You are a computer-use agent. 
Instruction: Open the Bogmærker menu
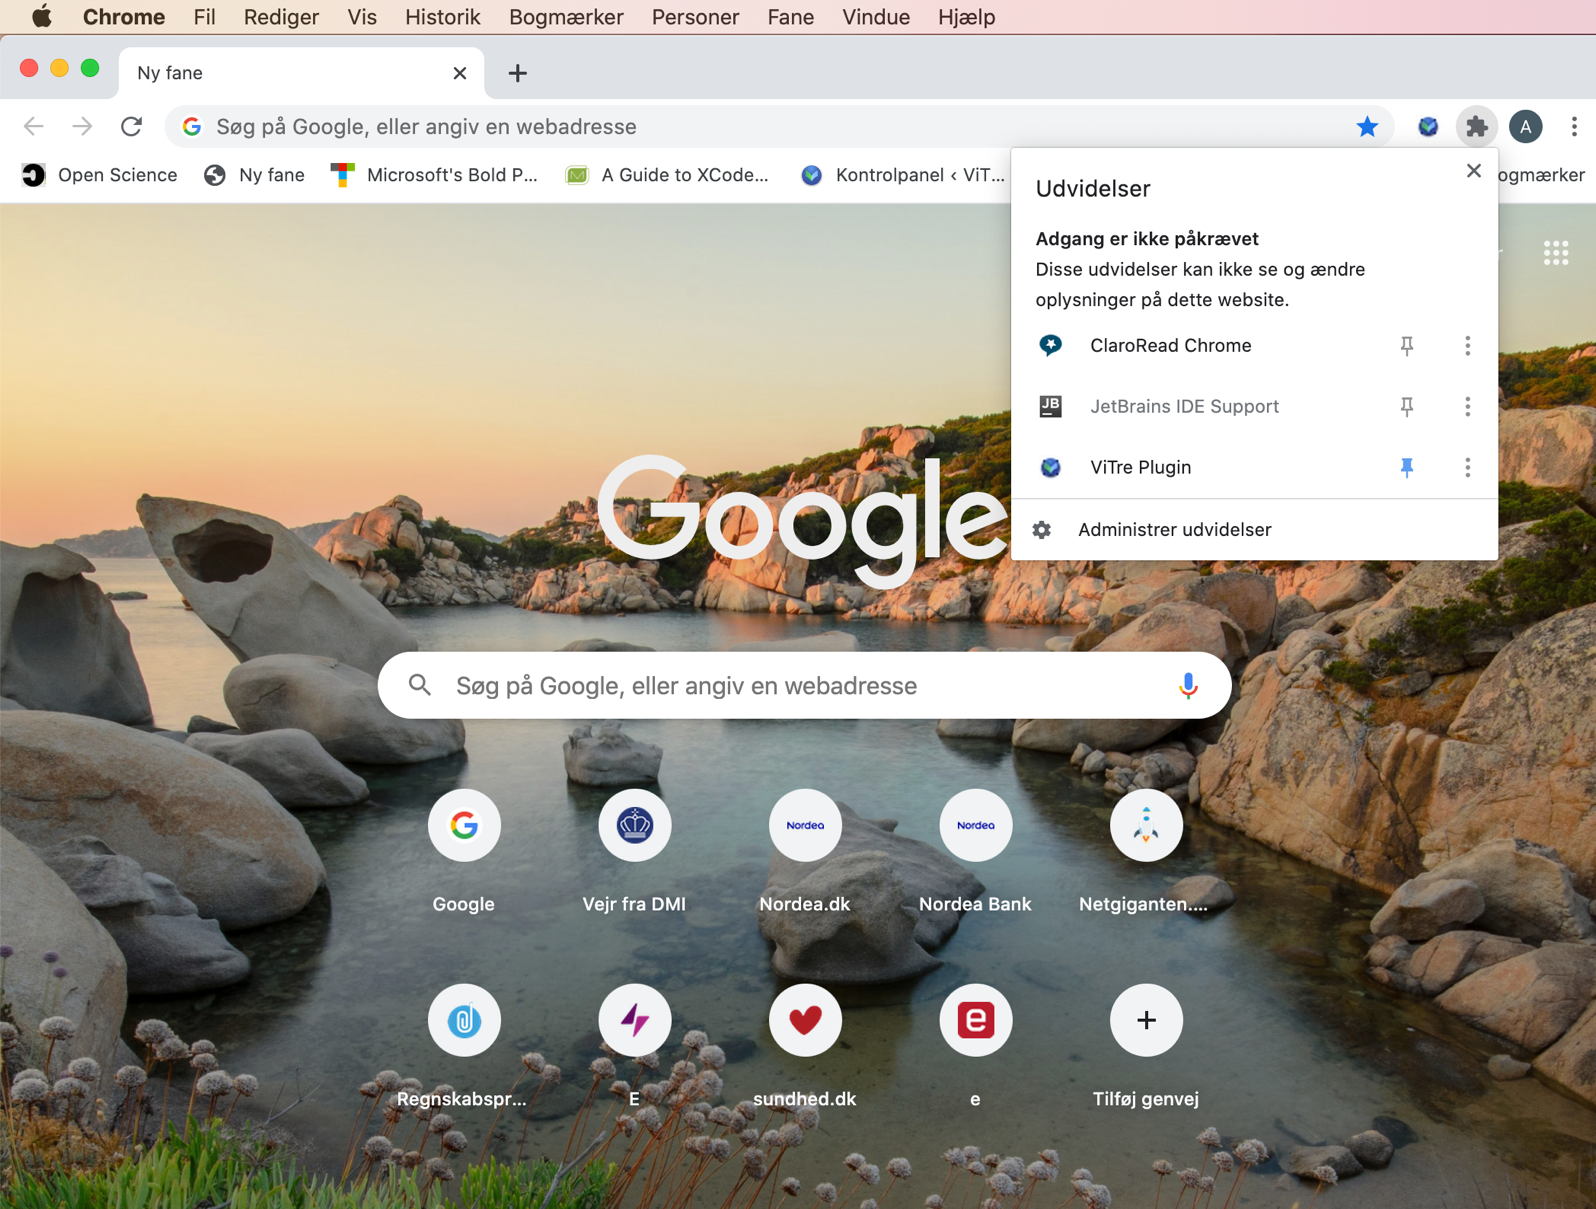click(x=565, y=17)
